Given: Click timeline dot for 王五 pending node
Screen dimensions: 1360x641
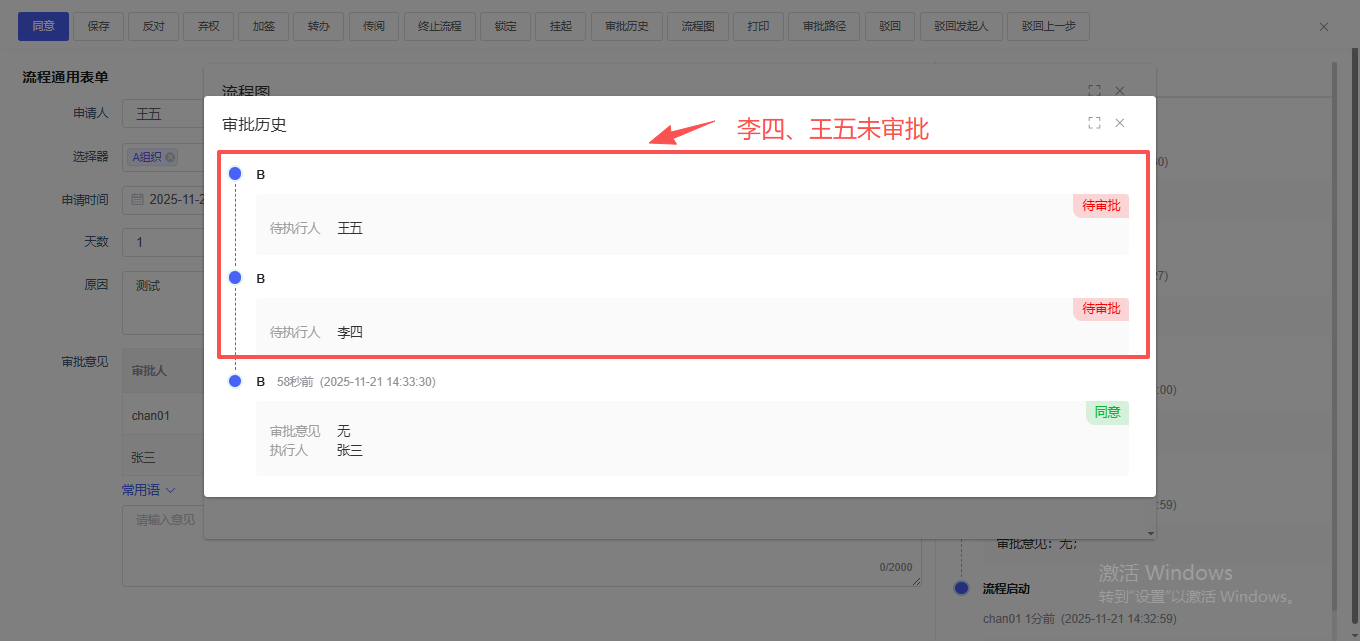Looking at the screenshot, I should tap(235, 174).
